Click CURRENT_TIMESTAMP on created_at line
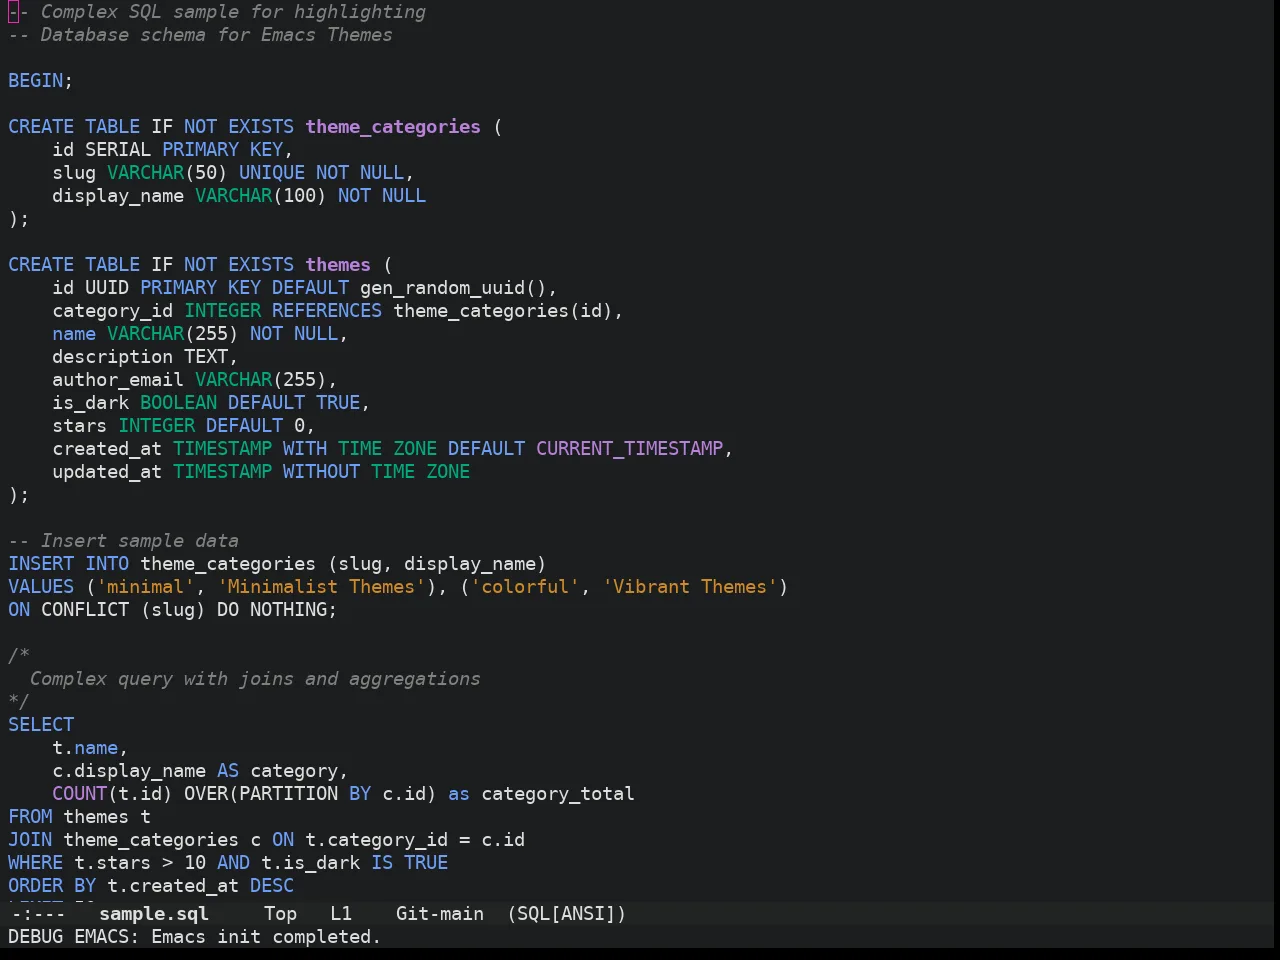This screenshot has height=960, width=1280. coord(630,448)
